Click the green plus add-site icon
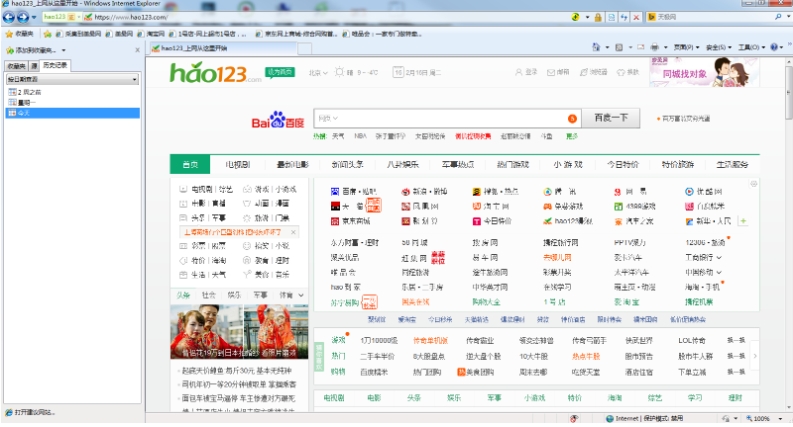Screen dimensions: 793x427 [x=743, y=221]
